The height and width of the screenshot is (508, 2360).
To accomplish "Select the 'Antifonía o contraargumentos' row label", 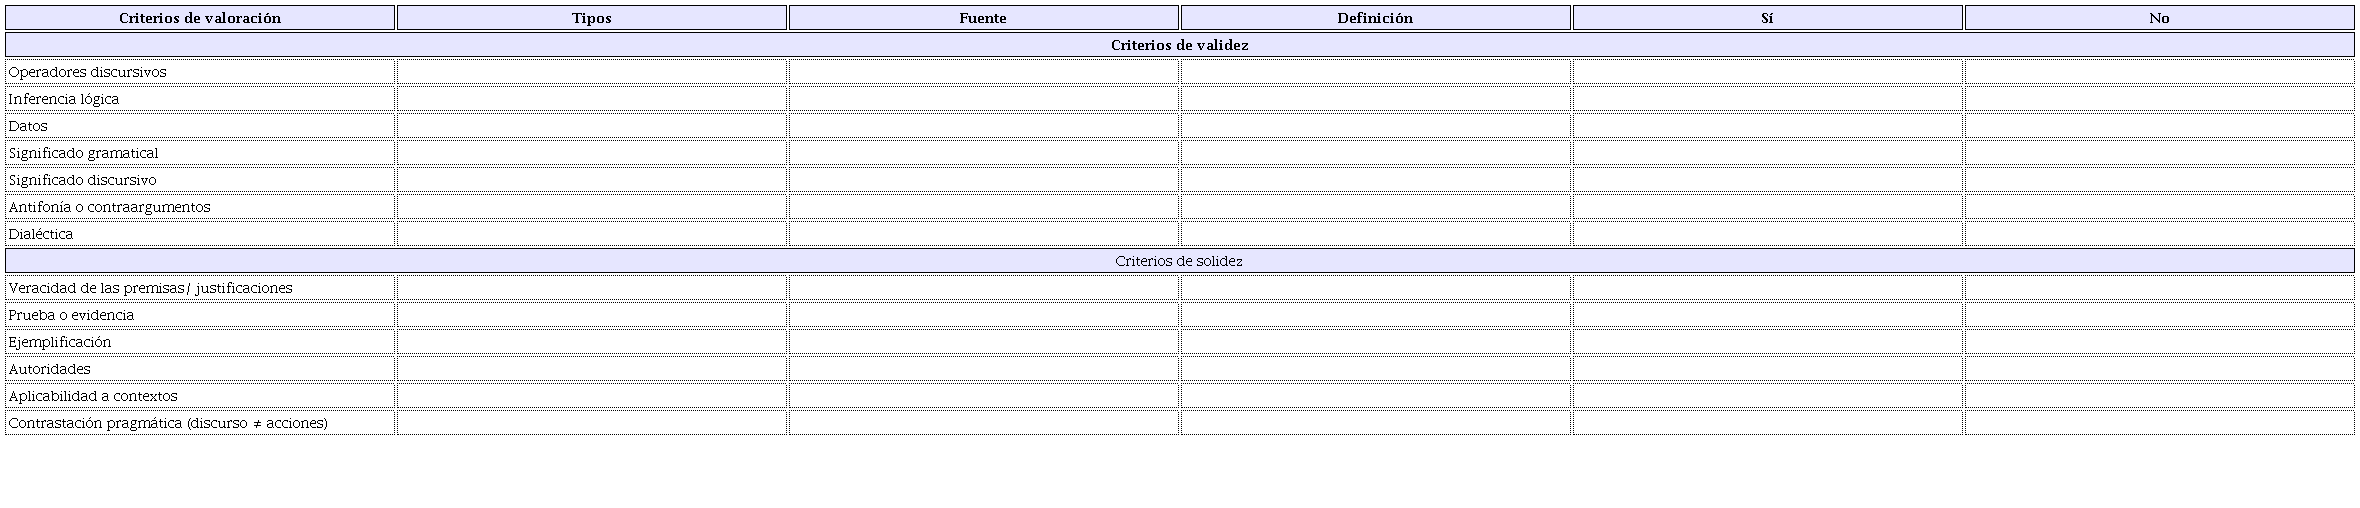I will point(110,207).
